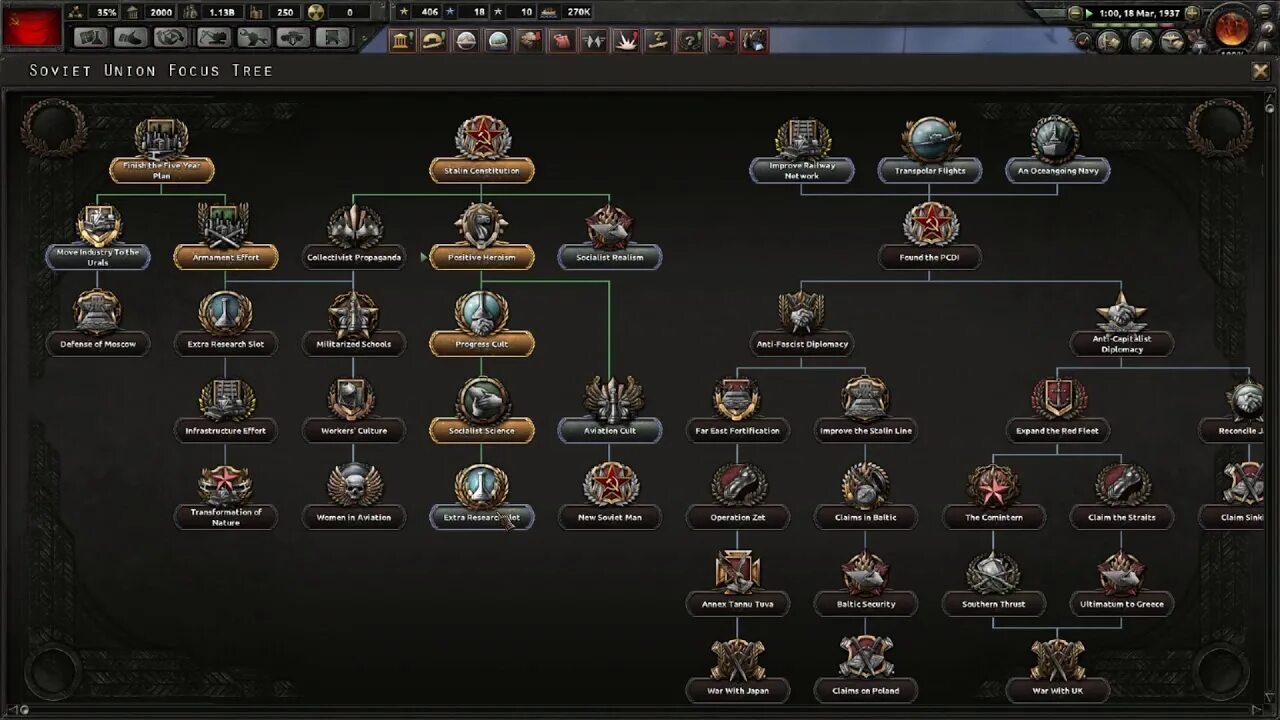Select the naval map mode icon
The width and height of the screenshot is (1280, 720).
coord(1141,42)
